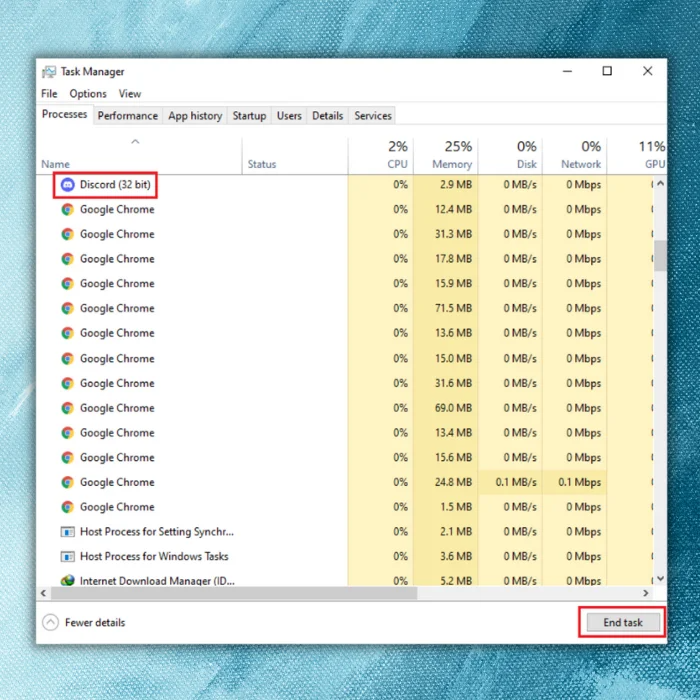Viewport: 700px width, 700px height.
Task: Open the File menu
Action: pos(49,94)
